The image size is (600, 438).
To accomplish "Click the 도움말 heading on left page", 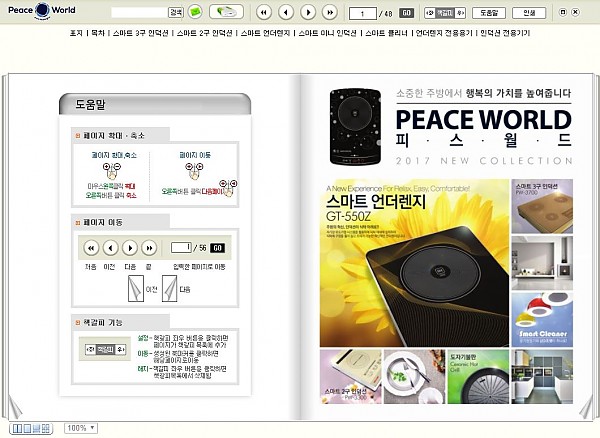I will point(90,104).
